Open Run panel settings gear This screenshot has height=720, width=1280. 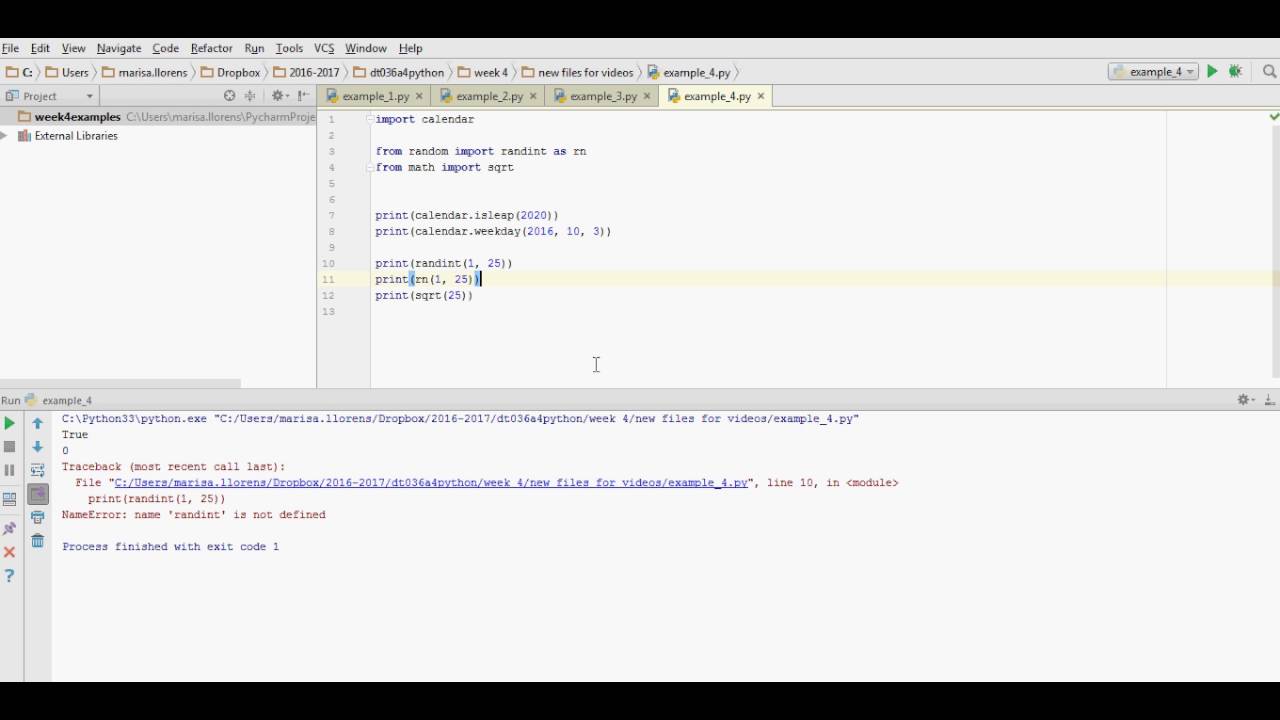tap(1245, 400)
